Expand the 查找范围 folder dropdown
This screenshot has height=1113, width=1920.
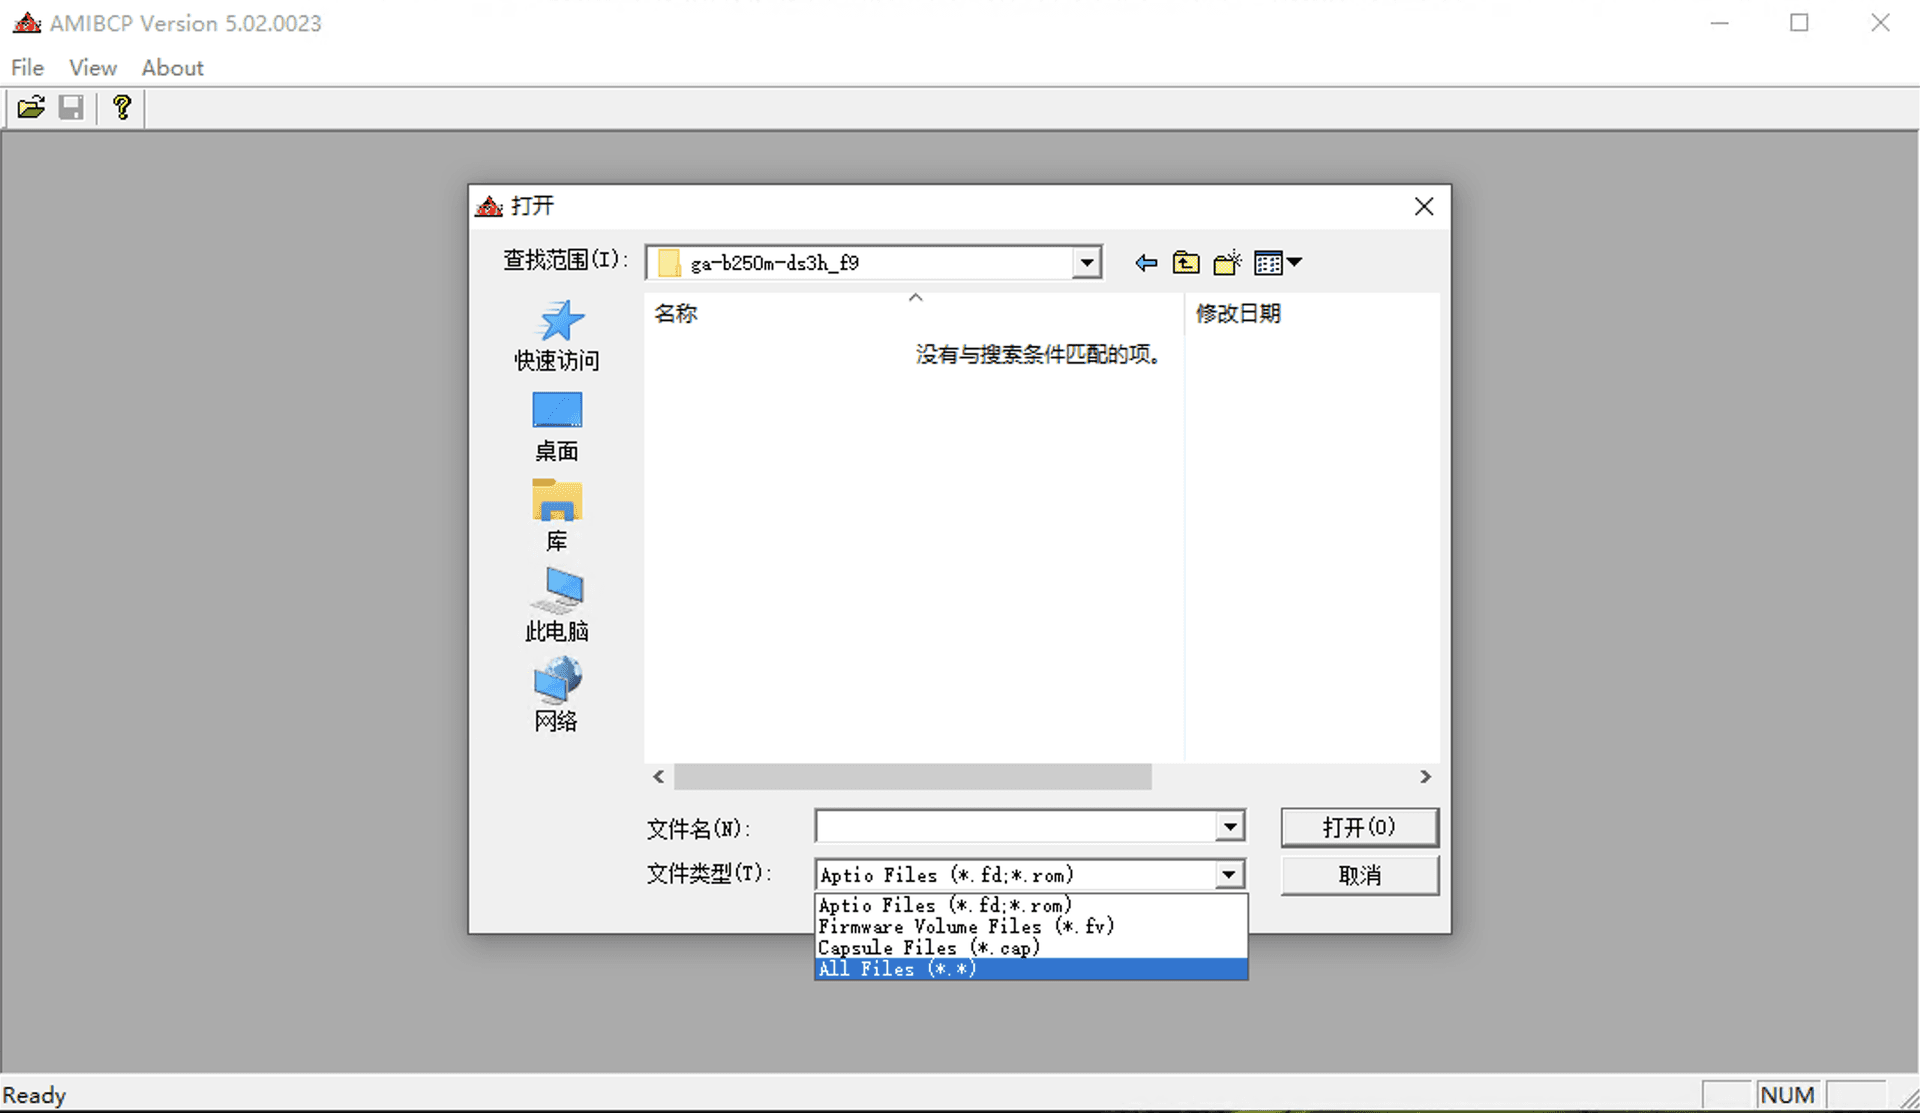coord(1086,263)
